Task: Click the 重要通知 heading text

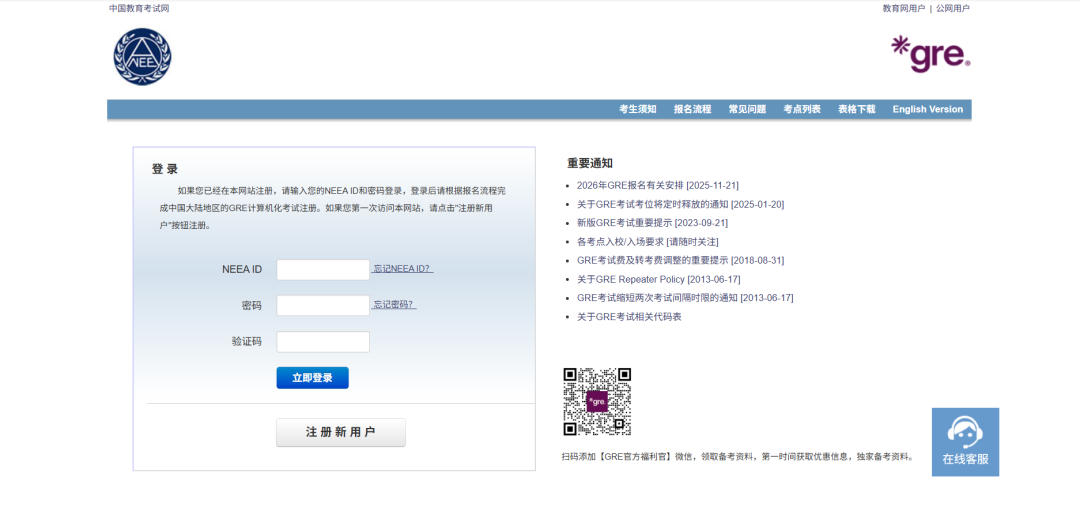Action: coord(590,163)
